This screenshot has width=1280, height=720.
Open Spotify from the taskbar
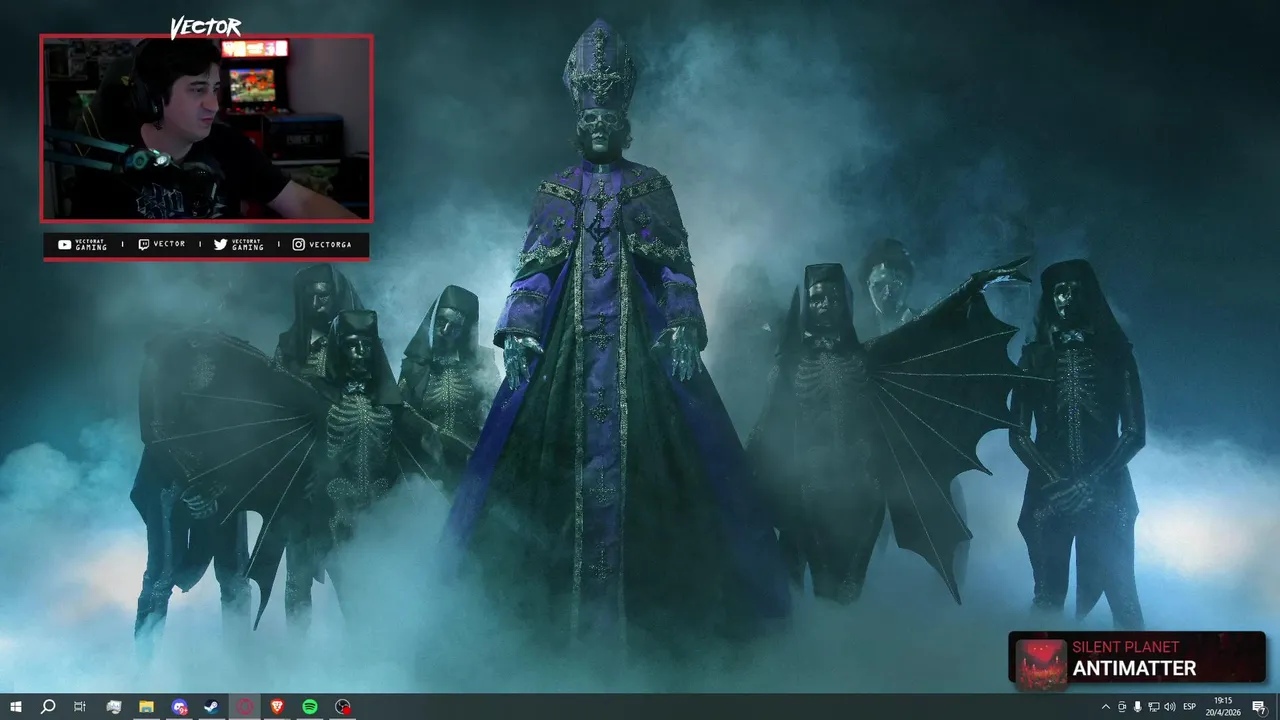tap(310, 707)
